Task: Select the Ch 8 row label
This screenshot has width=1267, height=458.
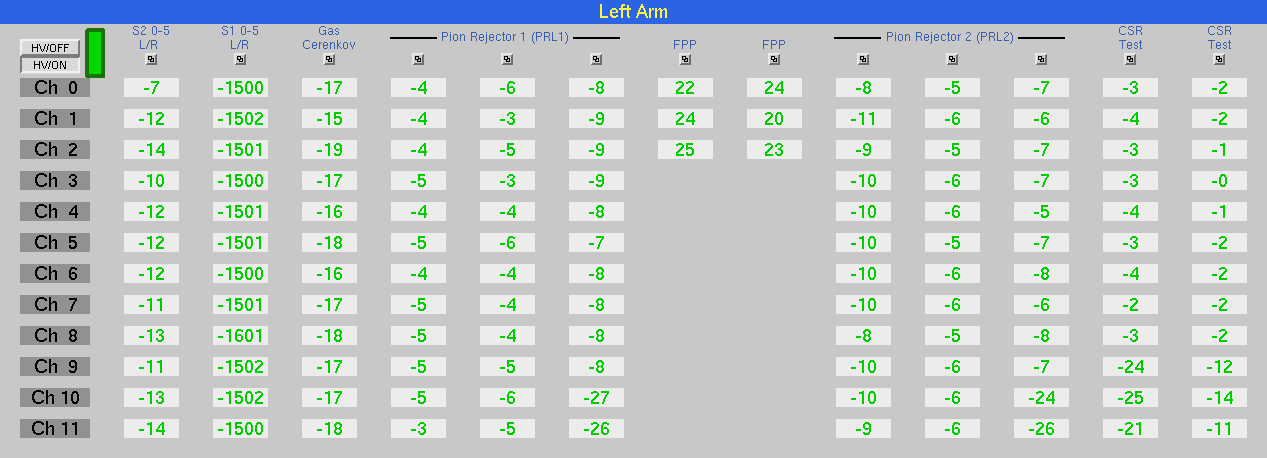Action: coord(55,336)
